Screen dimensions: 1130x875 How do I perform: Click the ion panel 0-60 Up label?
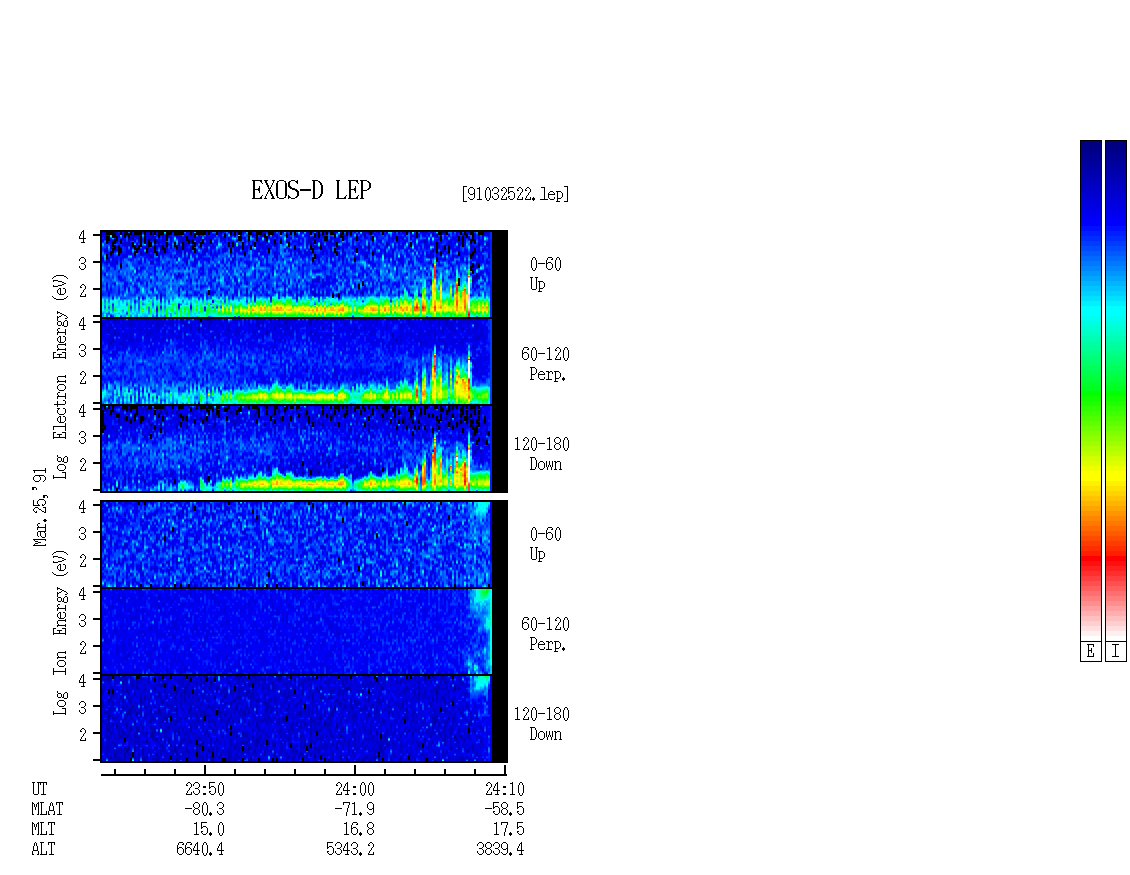coord(546,544)
